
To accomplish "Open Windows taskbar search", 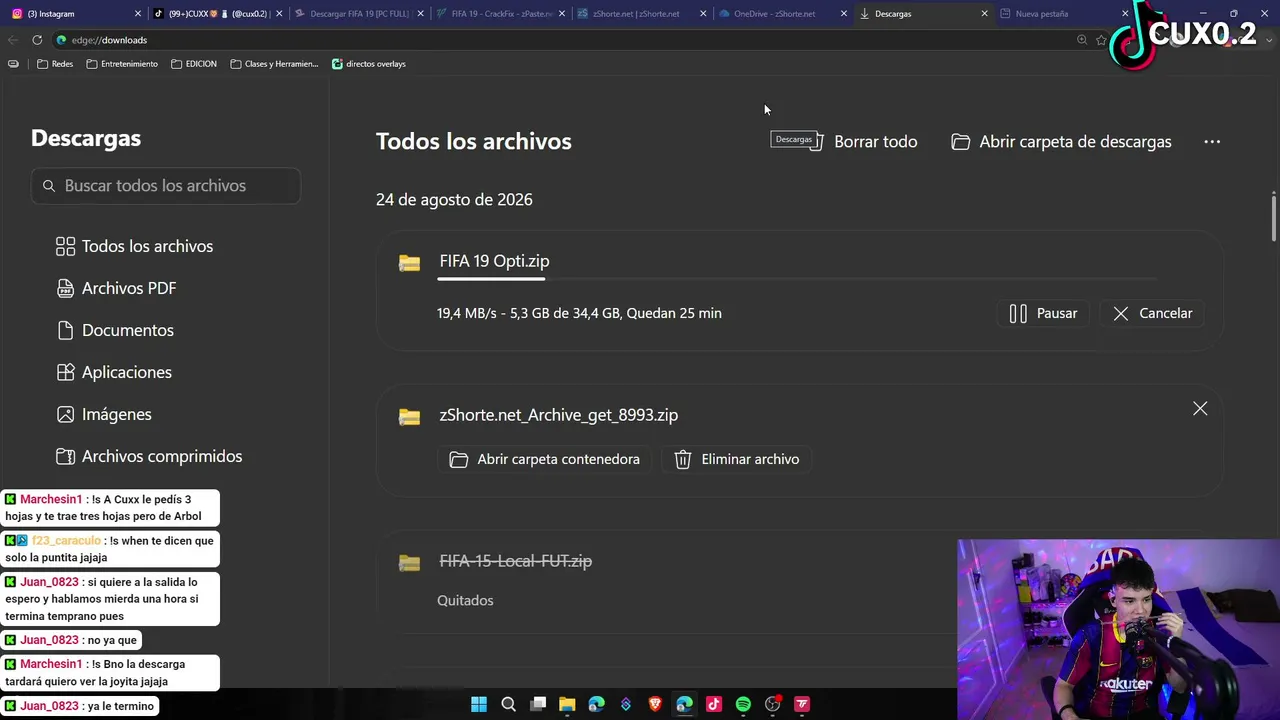I will [x=508, y=704].
